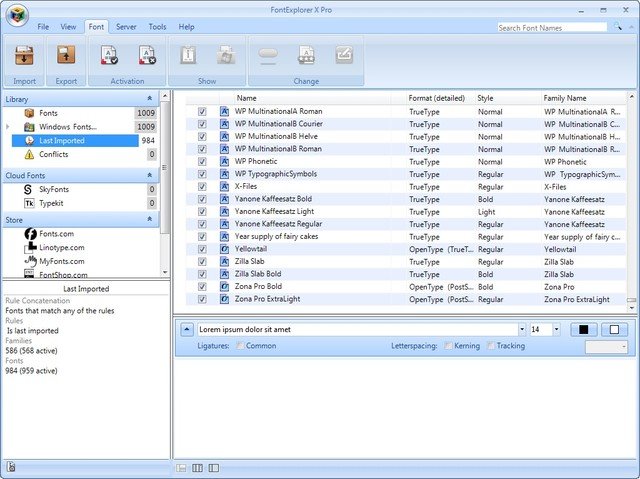Image resolution: width=640 pixels, height=479 pixels.
Task: Uncheck the X-Files font checkbox
Action: coord(202,186)
